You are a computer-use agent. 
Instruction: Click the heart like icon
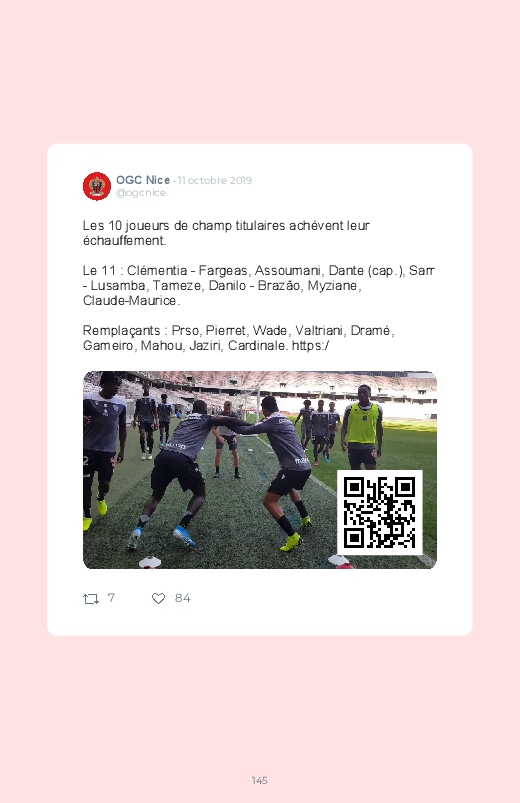[158, 598]
